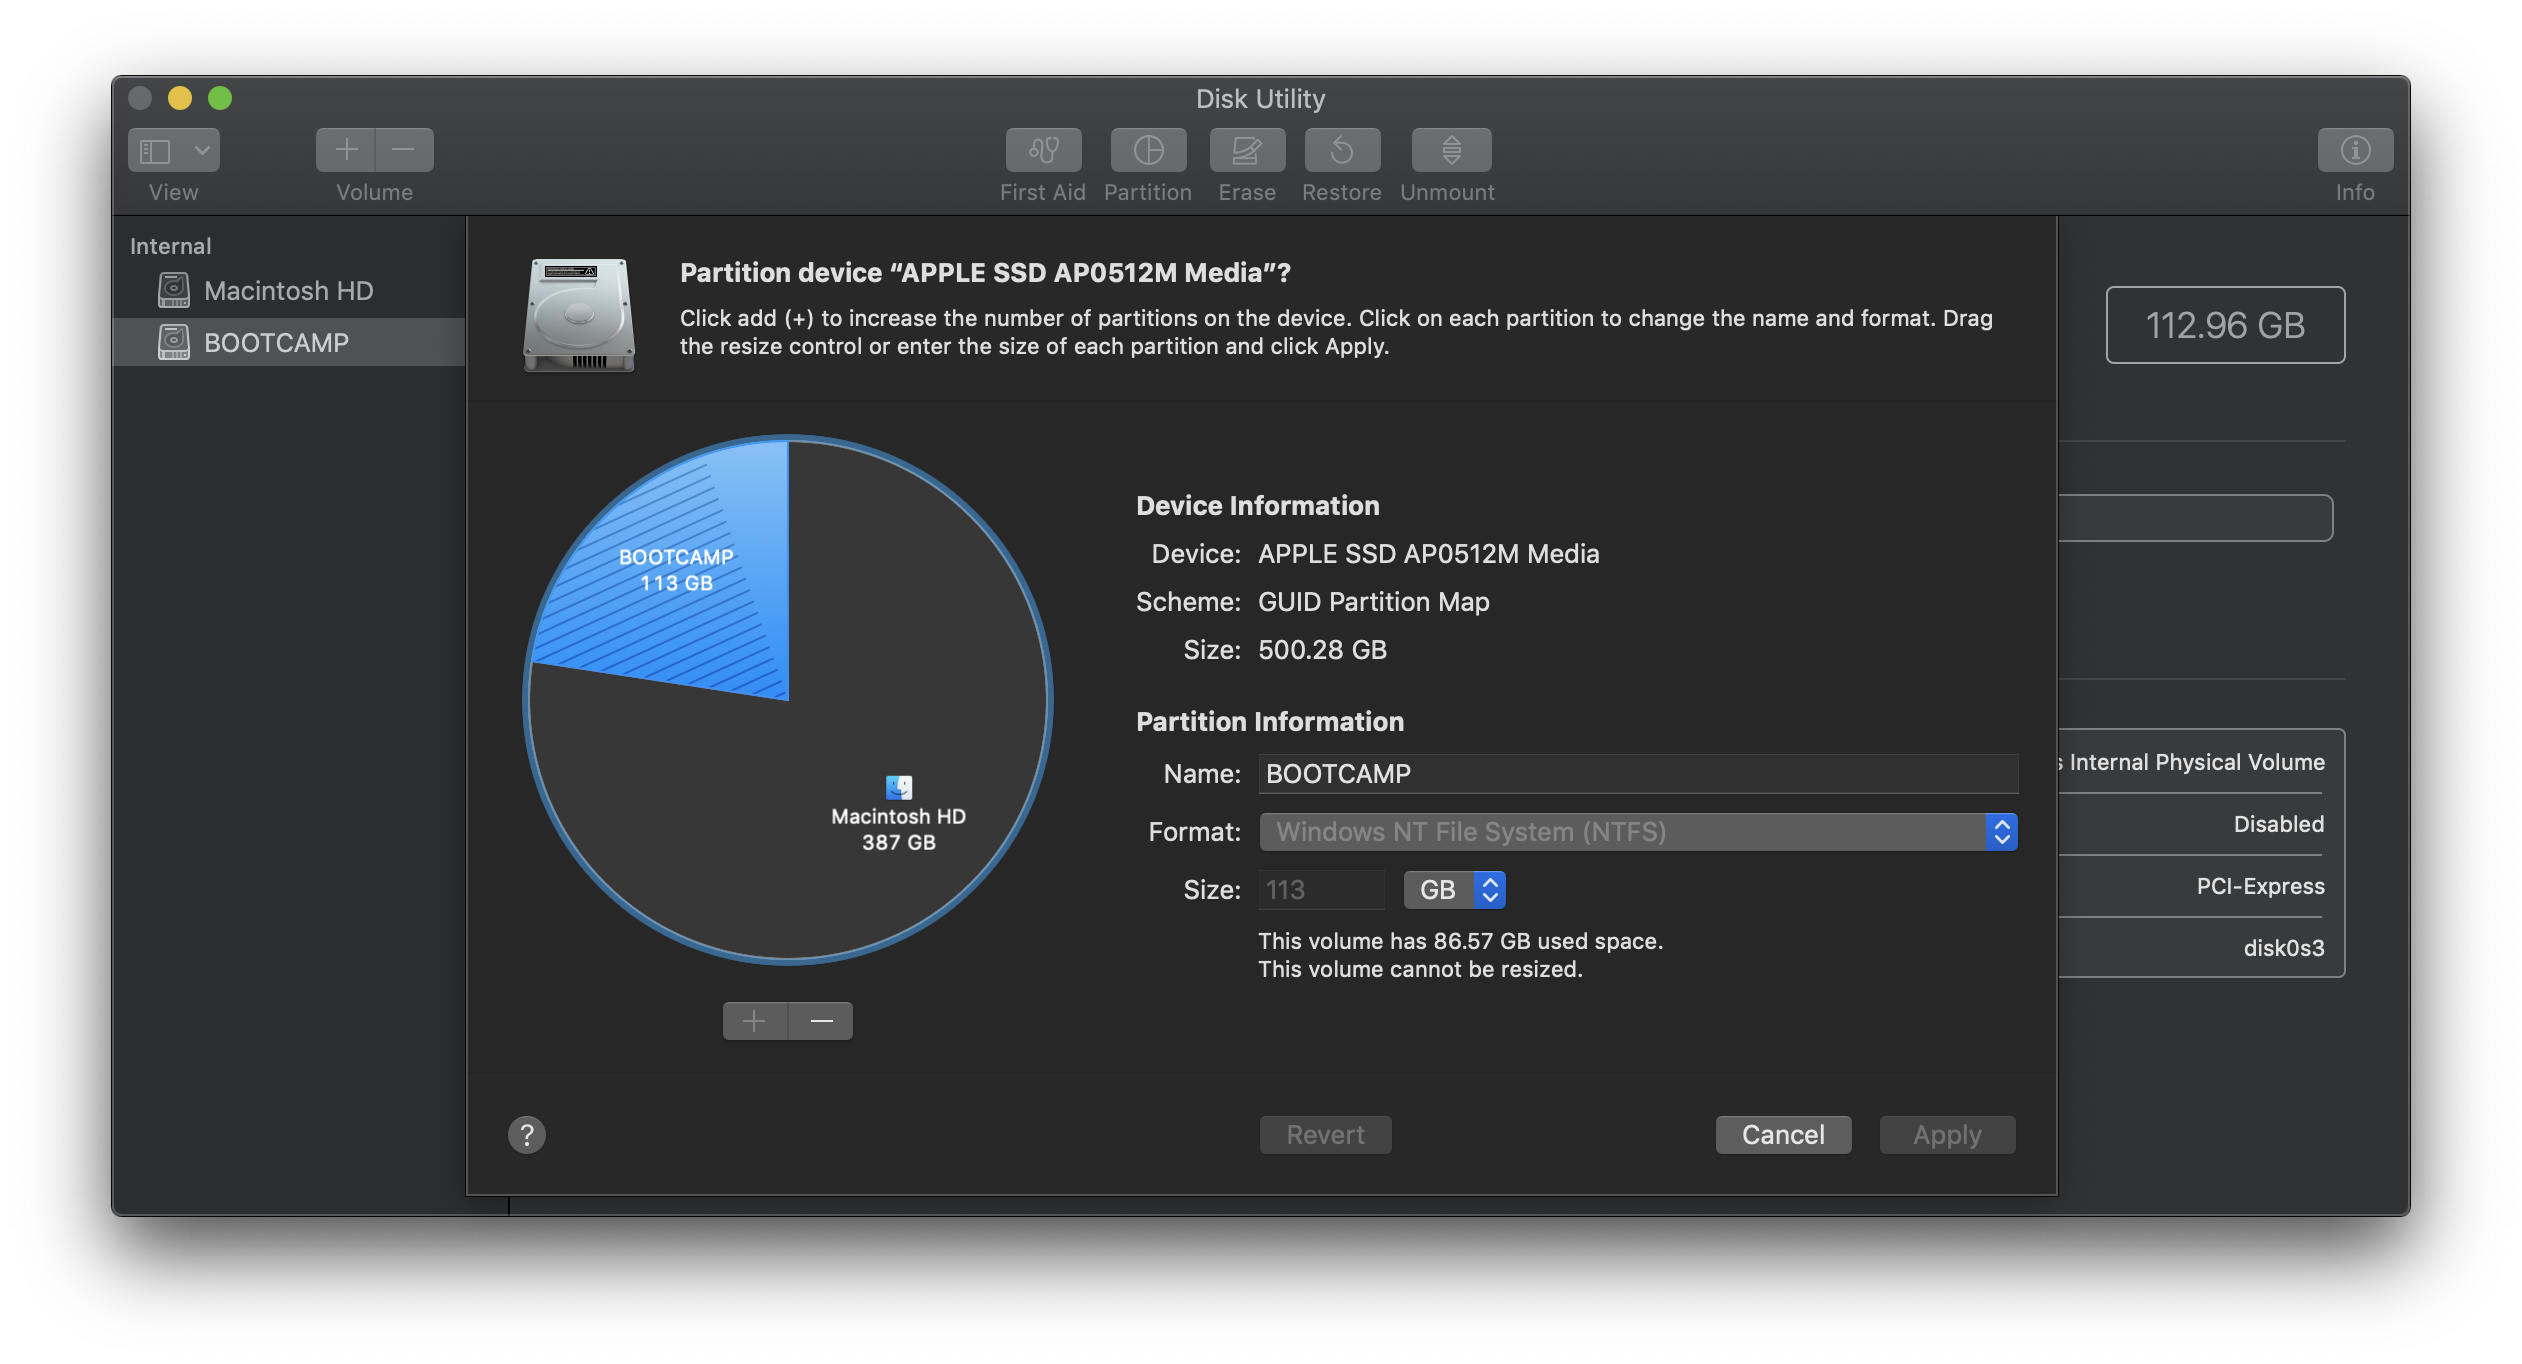Click the remove volume minus toolbar button
The width and height of the screenshot is (2522, 1364).
coord(404,150)
